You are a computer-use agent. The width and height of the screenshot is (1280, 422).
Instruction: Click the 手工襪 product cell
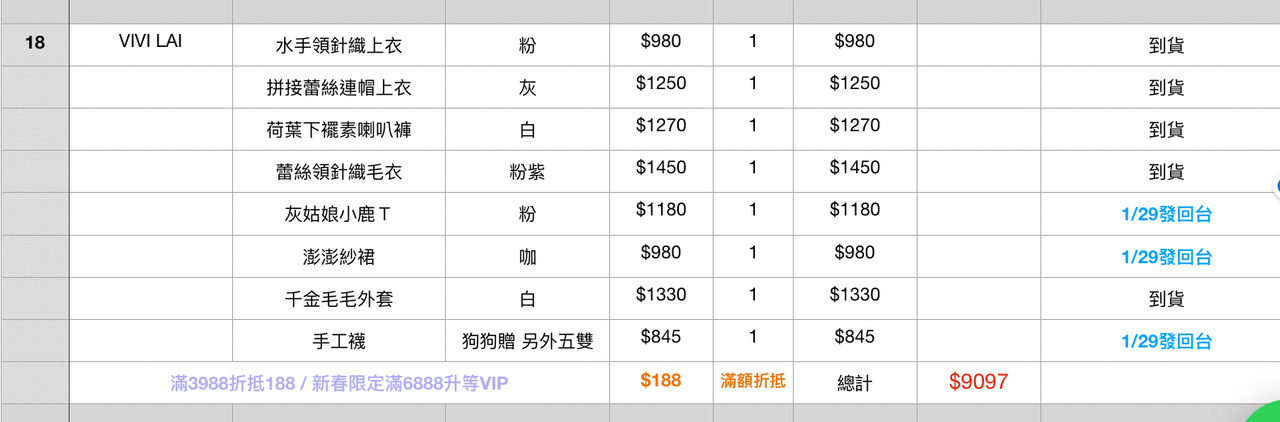click(x=339, y=341)
